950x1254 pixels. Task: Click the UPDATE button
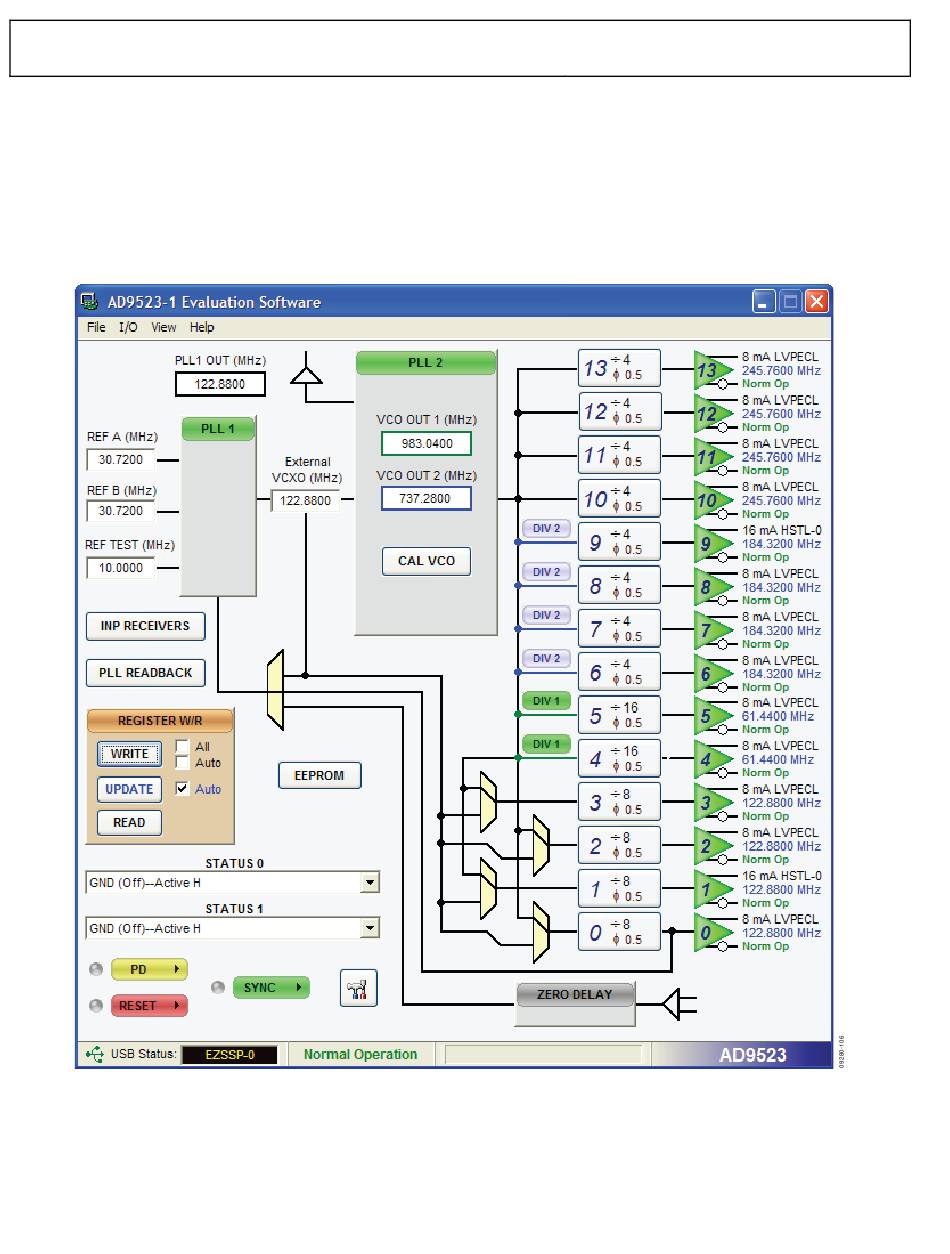(129, 789)
